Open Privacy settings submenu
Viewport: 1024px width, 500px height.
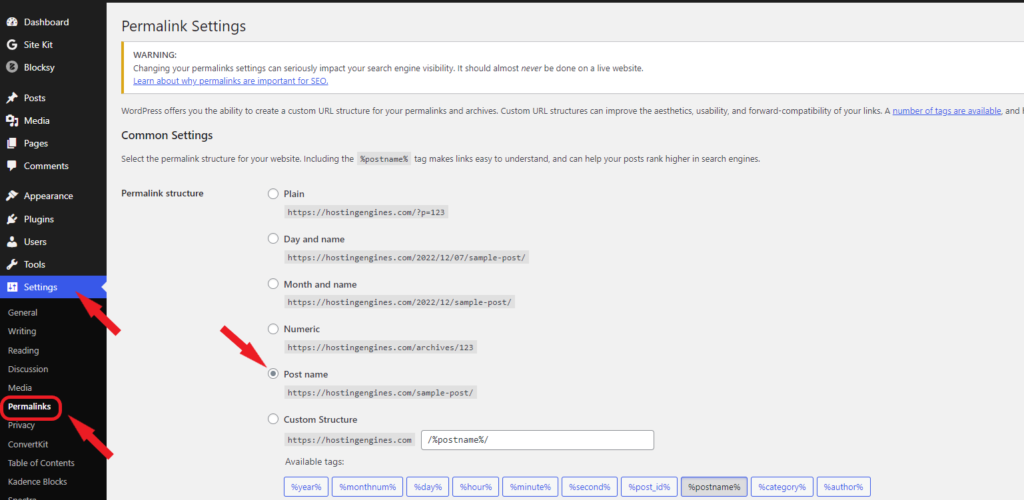[x=22, y=425]
